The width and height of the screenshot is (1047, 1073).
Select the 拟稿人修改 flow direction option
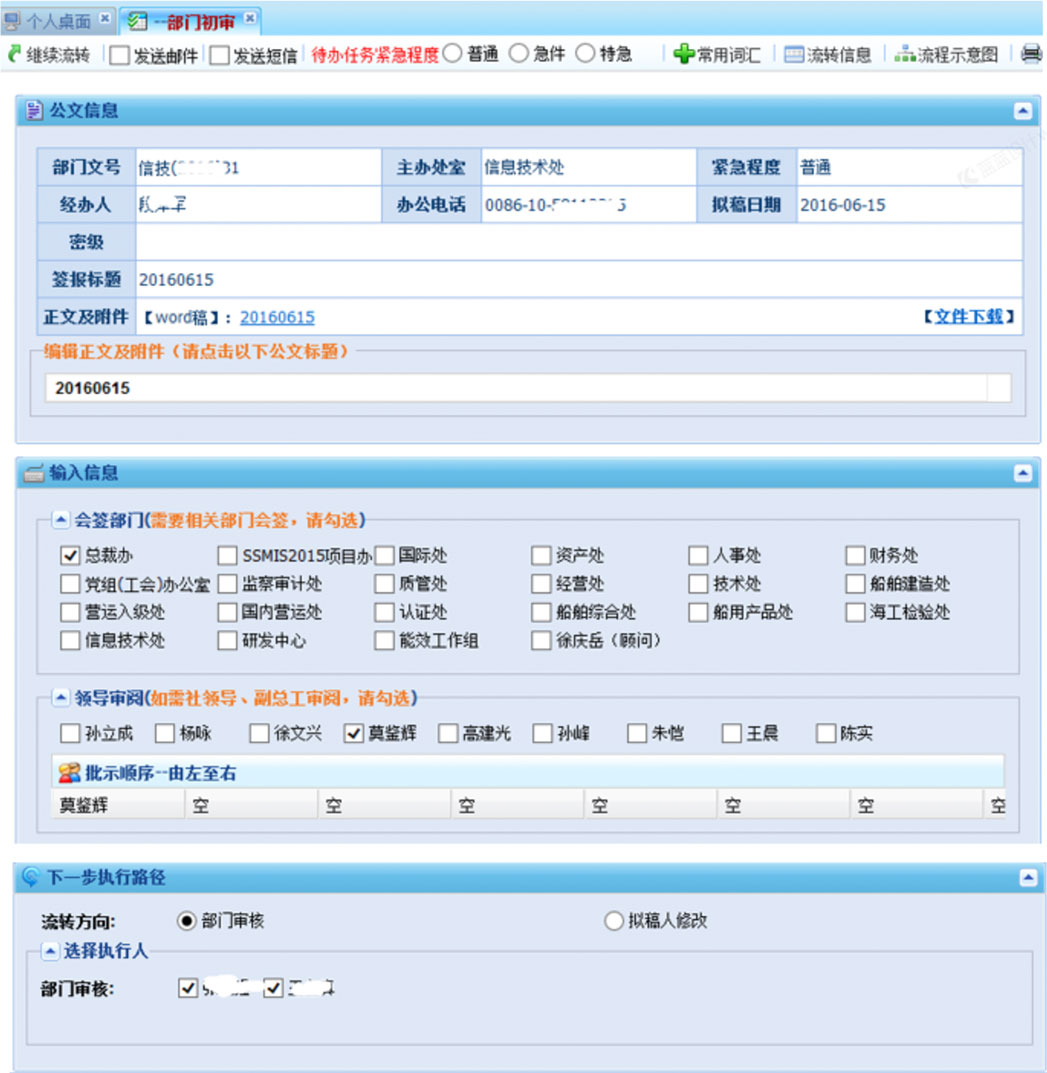(x=614, y=921)
